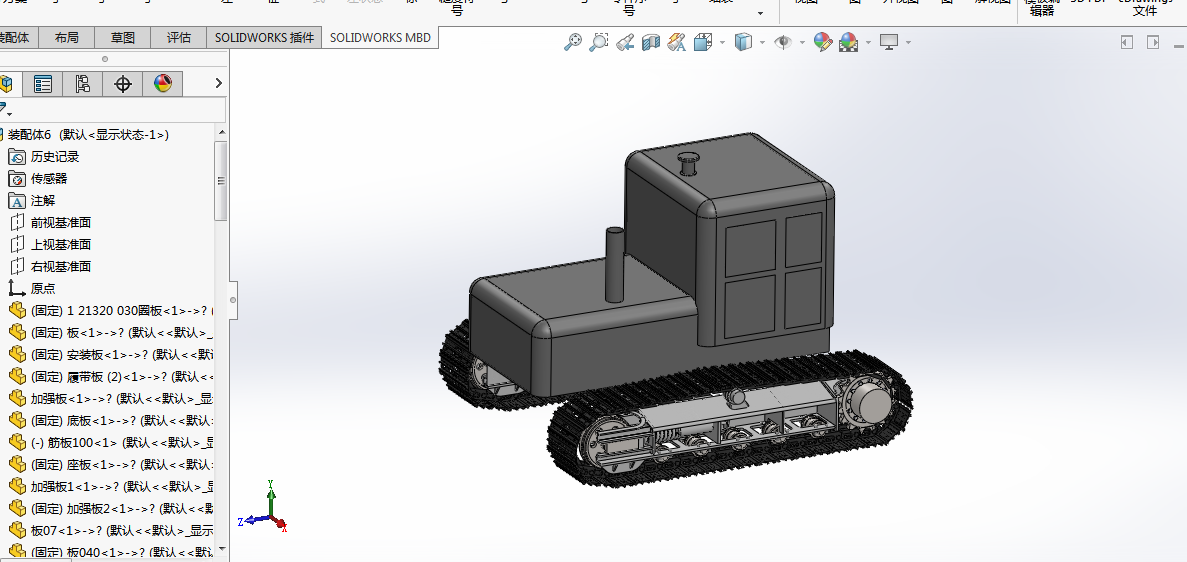Click the Zoom to Fit magnifier icon

573,42
